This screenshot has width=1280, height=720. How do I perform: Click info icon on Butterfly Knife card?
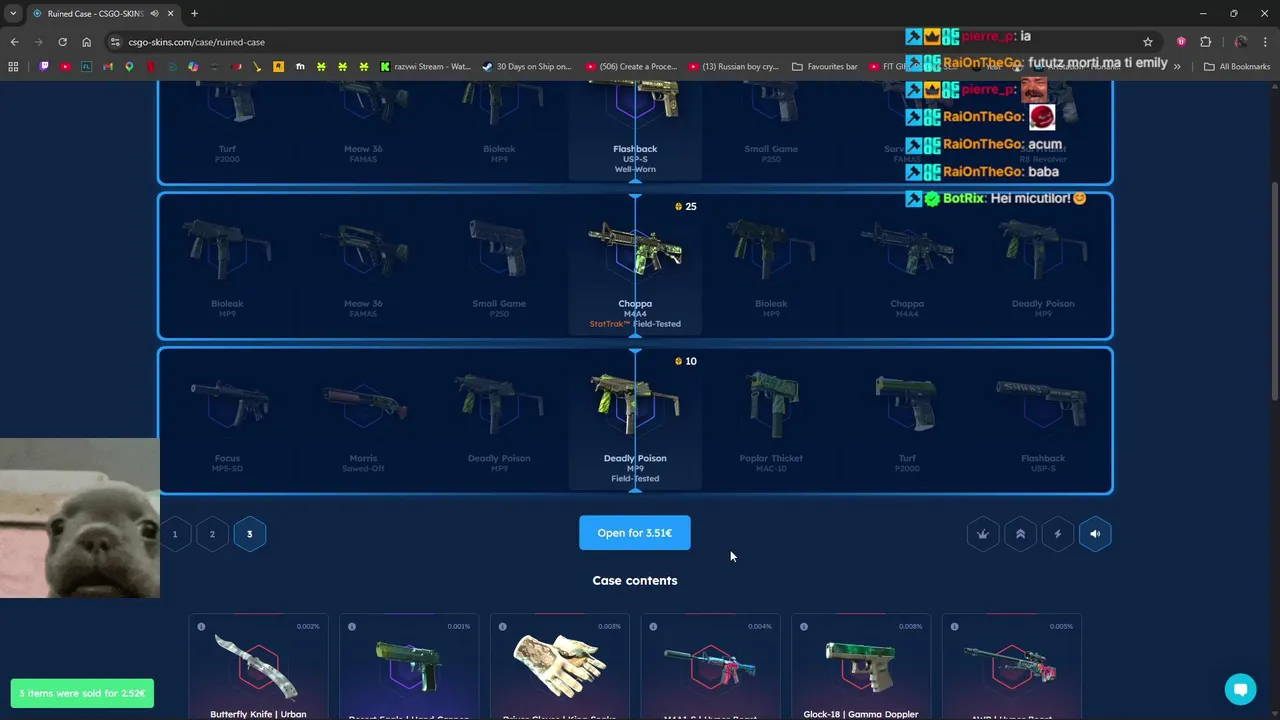click(201, 627)
